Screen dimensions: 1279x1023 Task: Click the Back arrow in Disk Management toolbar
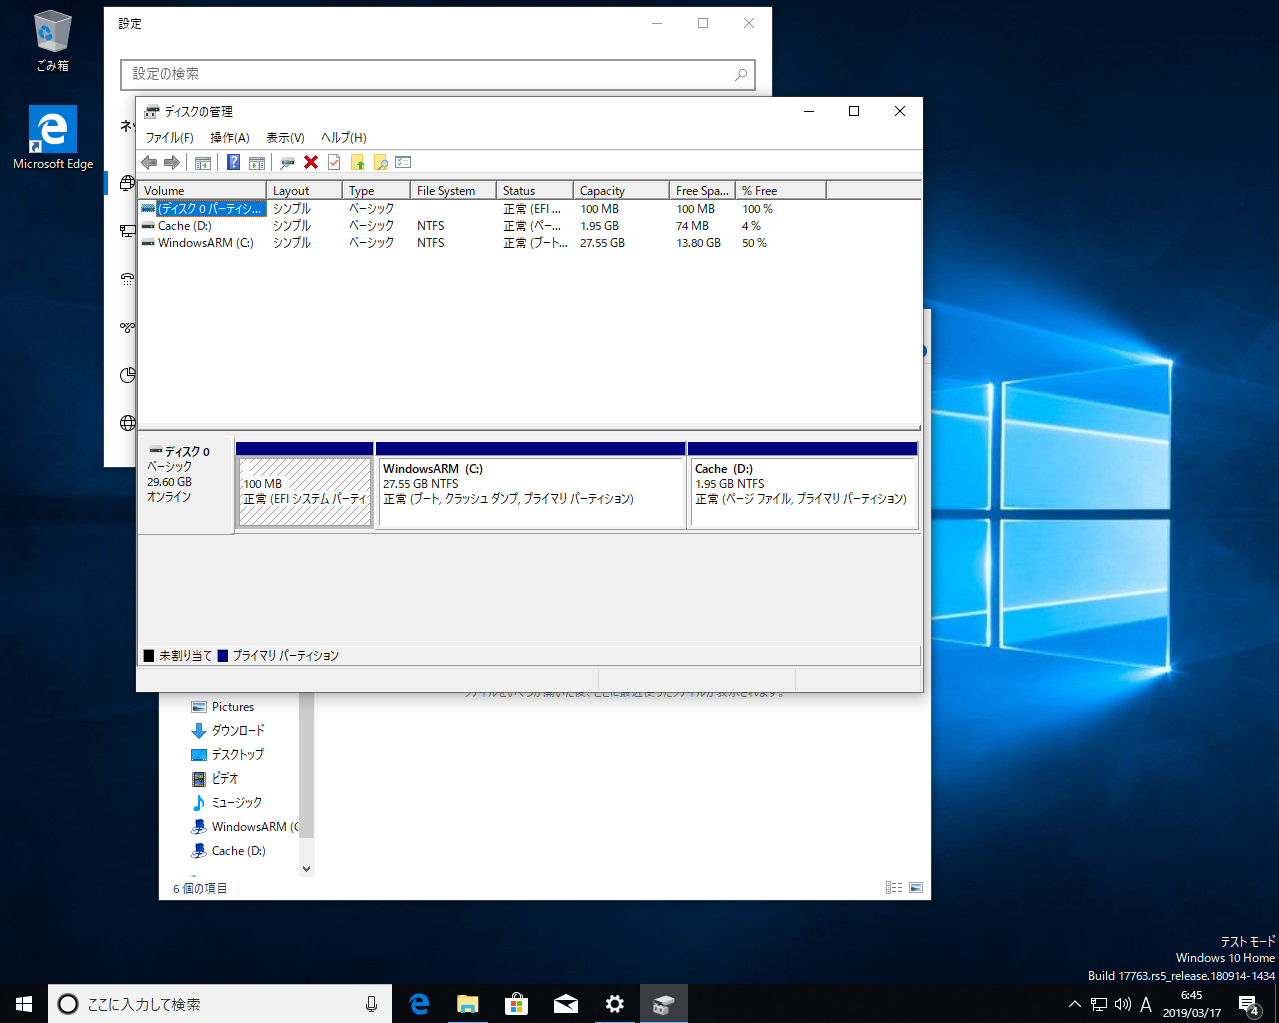149,163
